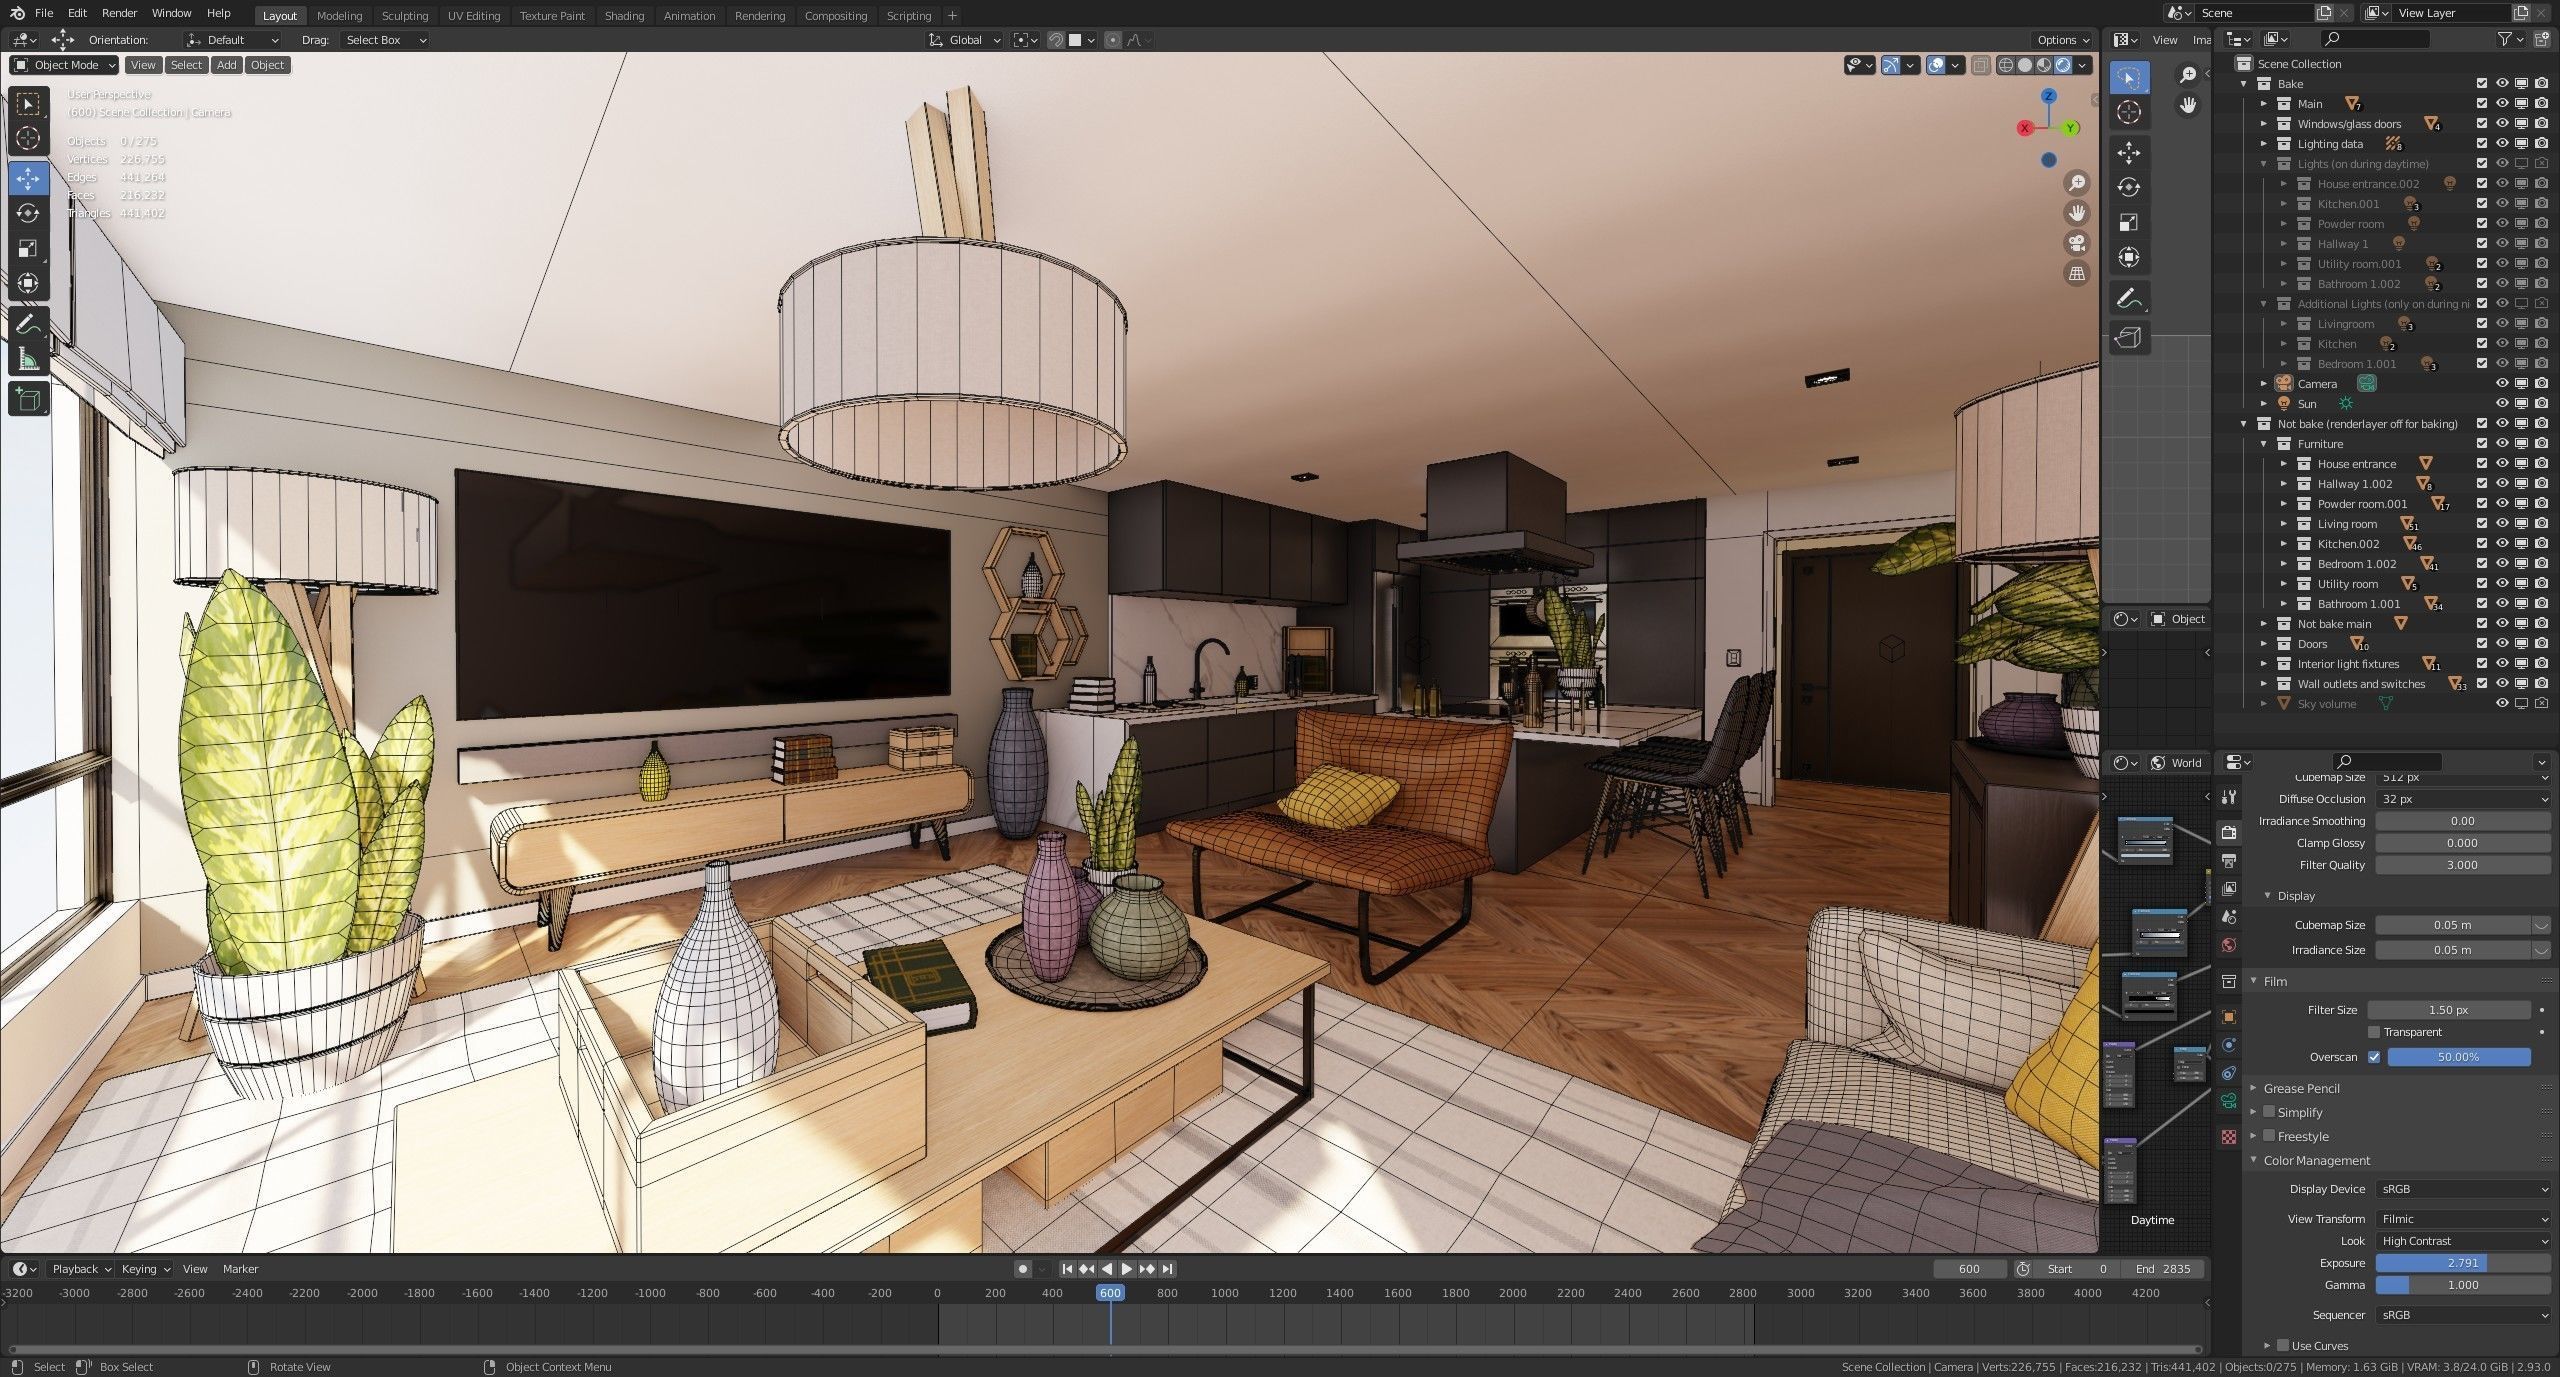The height and width of the screenshot is (1377, 2560).
Task: Toggle viewport gizmos button
Action: pyautogui.click(x=1890, y=65)
